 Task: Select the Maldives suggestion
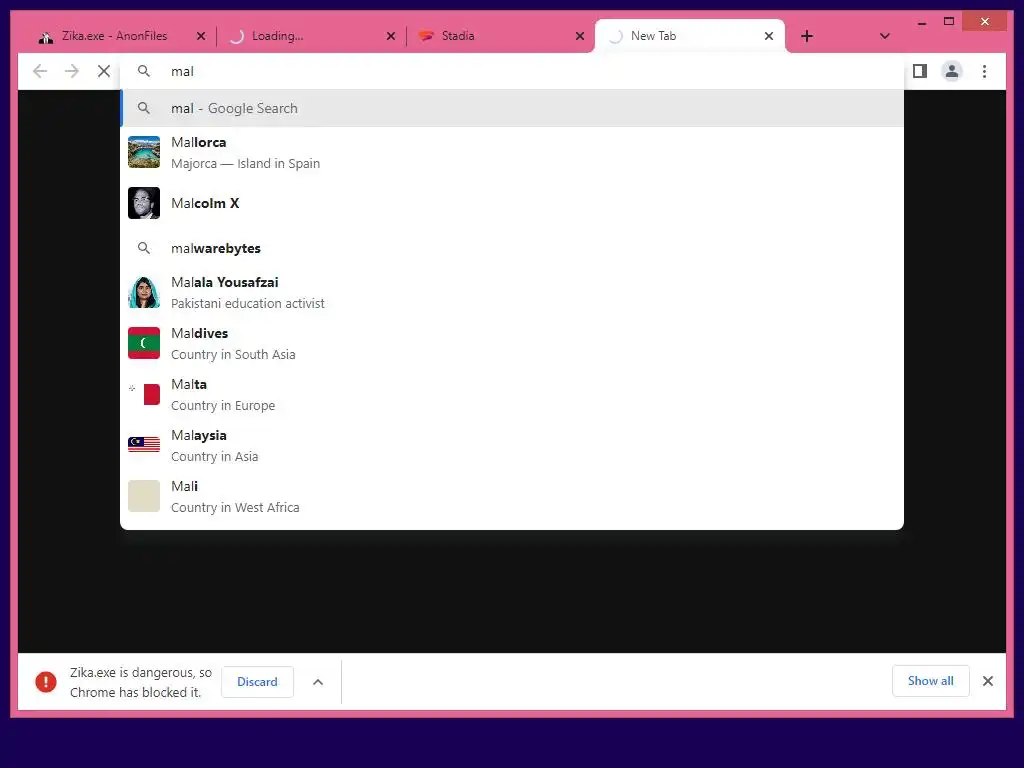click(513, 343)
